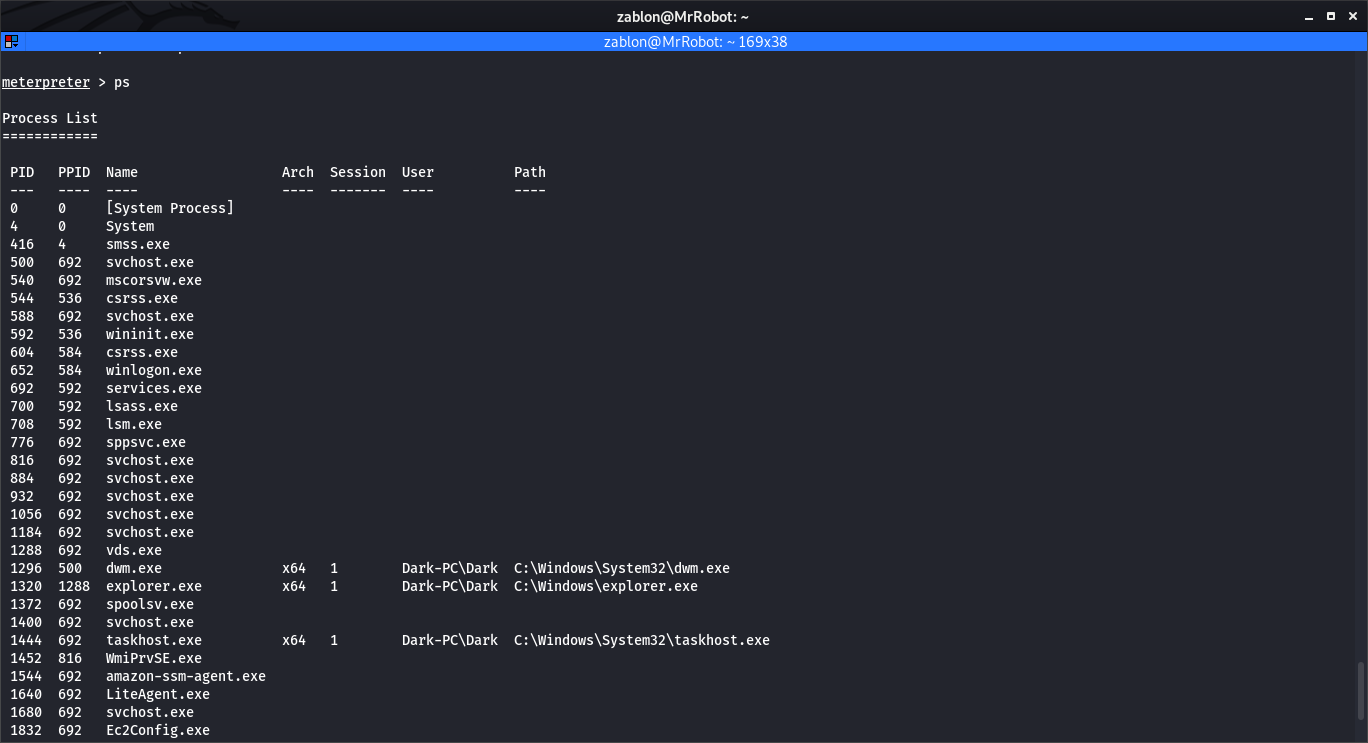Image resolution: width=1368 pixels, height=743 pixels.
Task: Click the PID column header
Action: (22, 172)
